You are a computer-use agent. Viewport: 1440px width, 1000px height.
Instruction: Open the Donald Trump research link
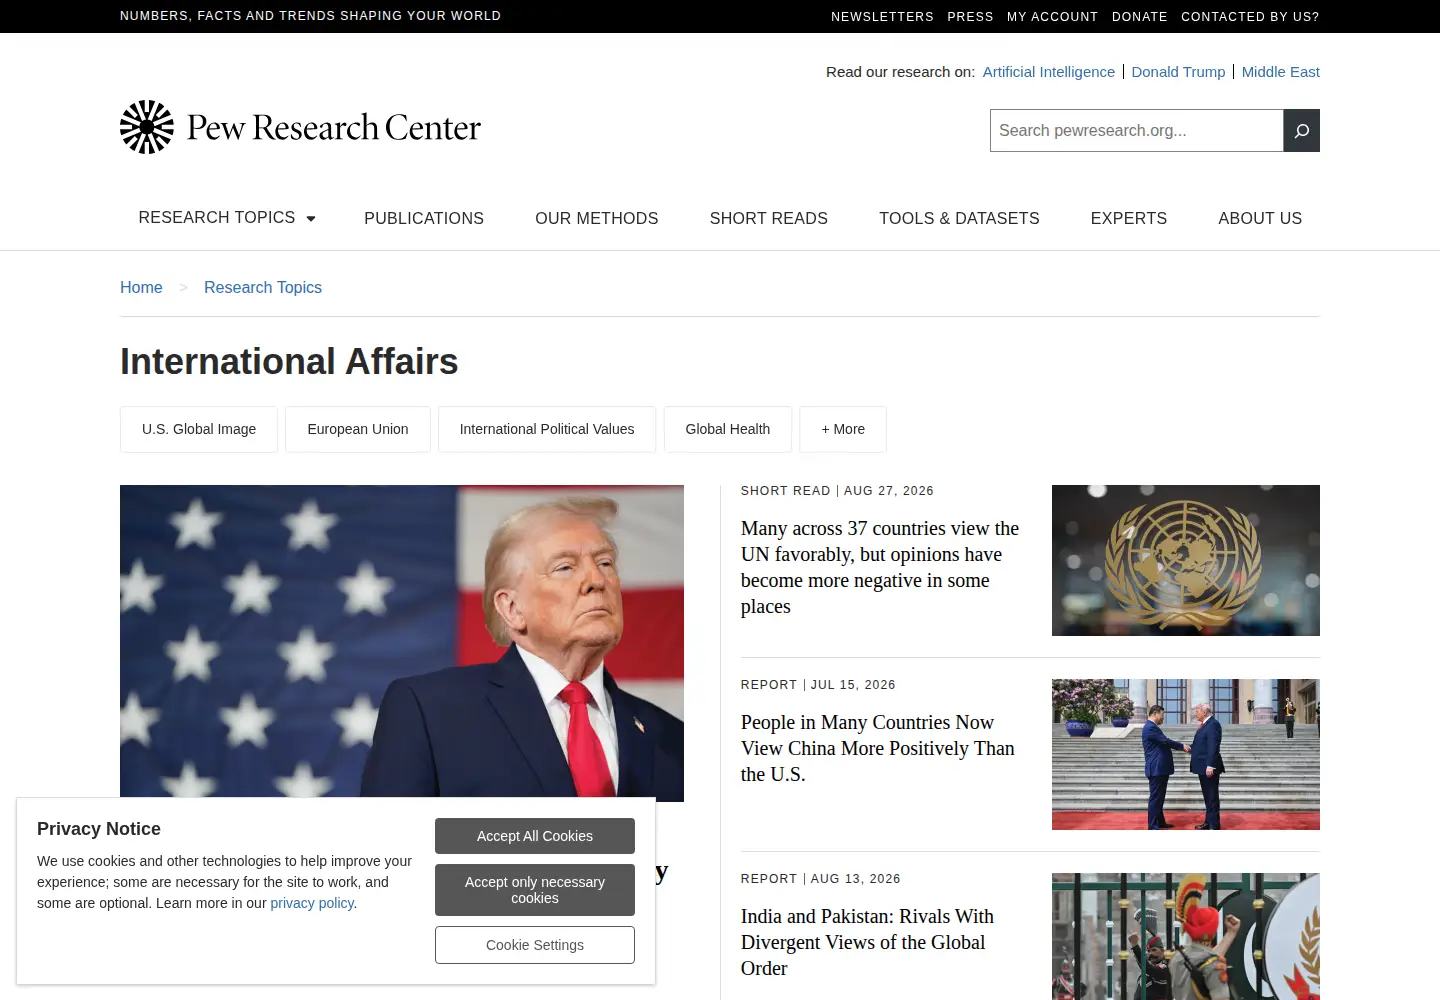[1178, 72]
